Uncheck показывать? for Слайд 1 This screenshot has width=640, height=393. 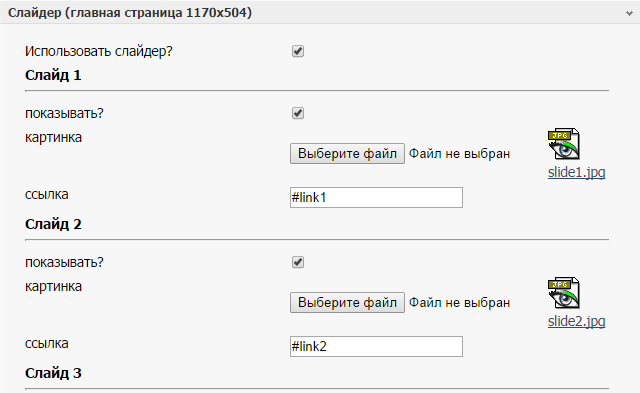pos(298,113)
